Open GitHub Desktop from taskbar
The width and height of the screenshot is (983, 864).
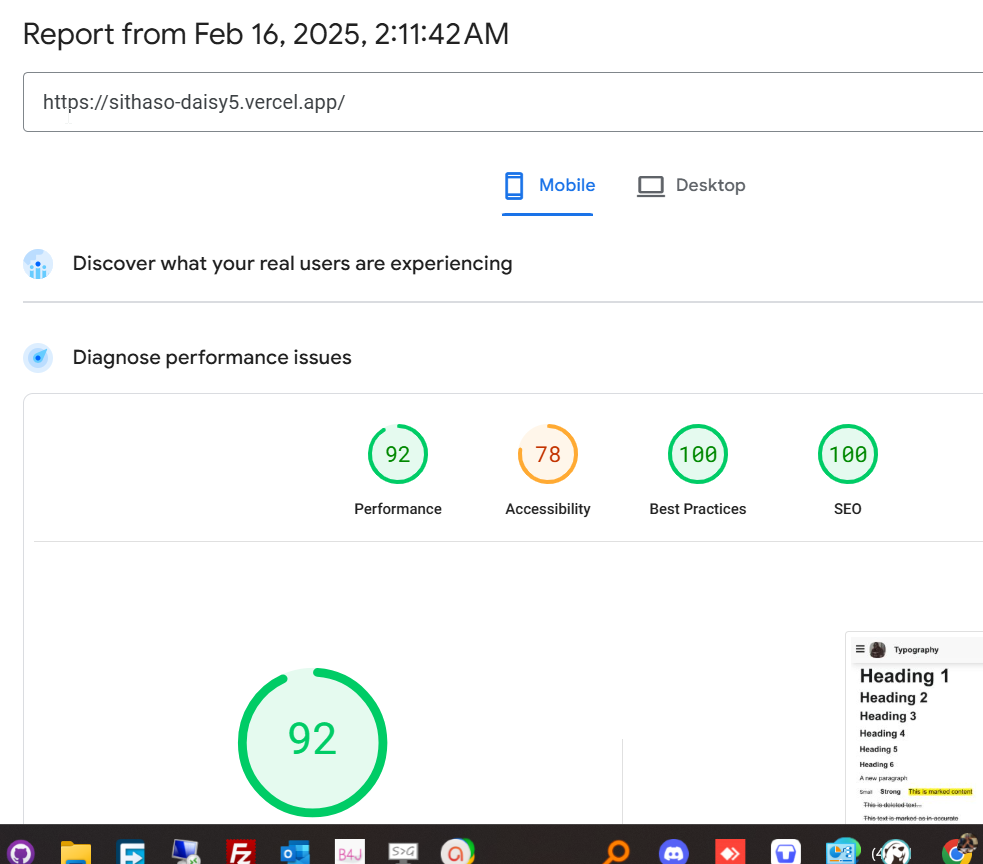pyautogui.click(x=21, y=851)
